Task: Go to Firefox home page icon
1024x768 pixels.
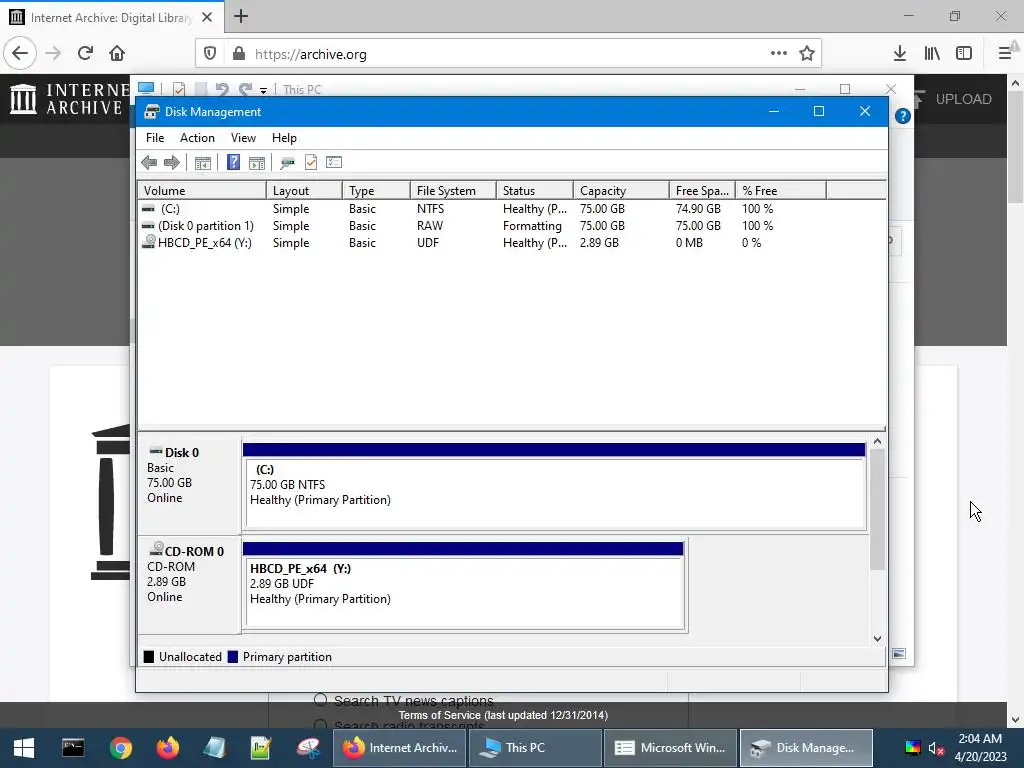Action: pos(117,54)
